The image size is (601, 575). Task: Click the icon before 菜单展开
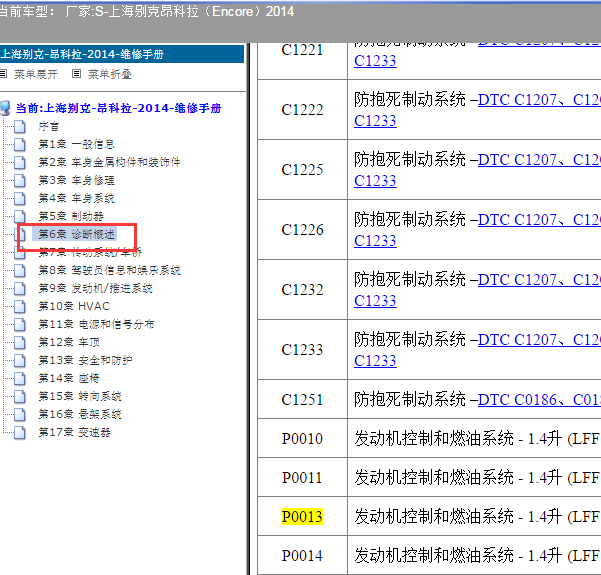tap(4, 74)
